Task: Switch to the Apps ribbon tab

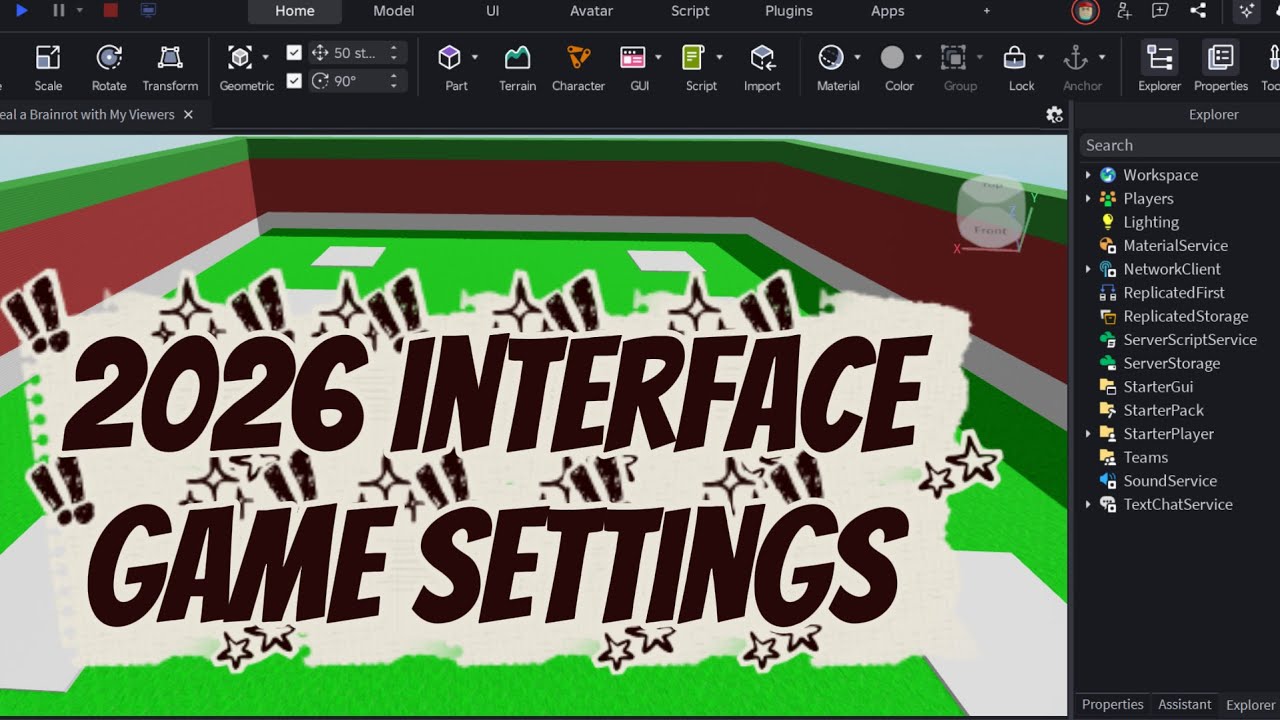Action: [x=888, y=11]
